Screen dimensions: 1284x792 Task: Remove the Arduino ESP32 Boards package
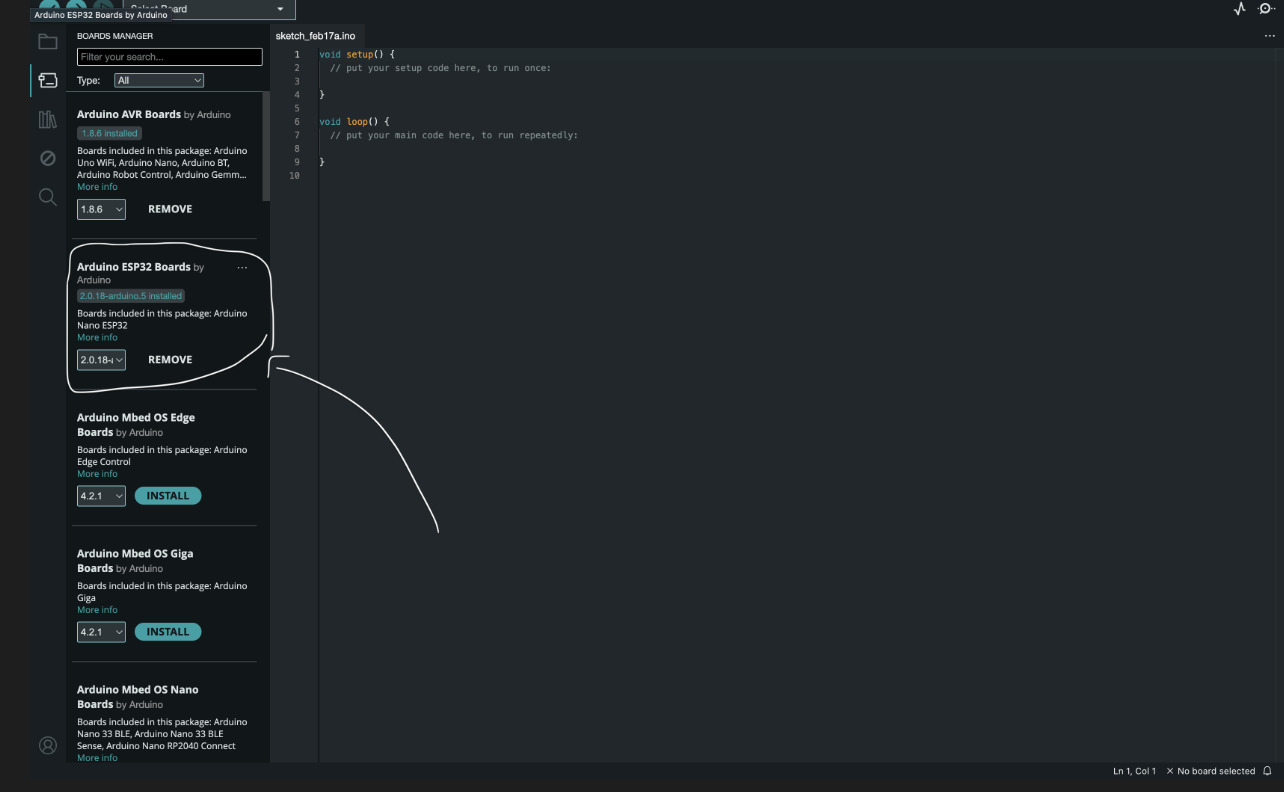170,360
